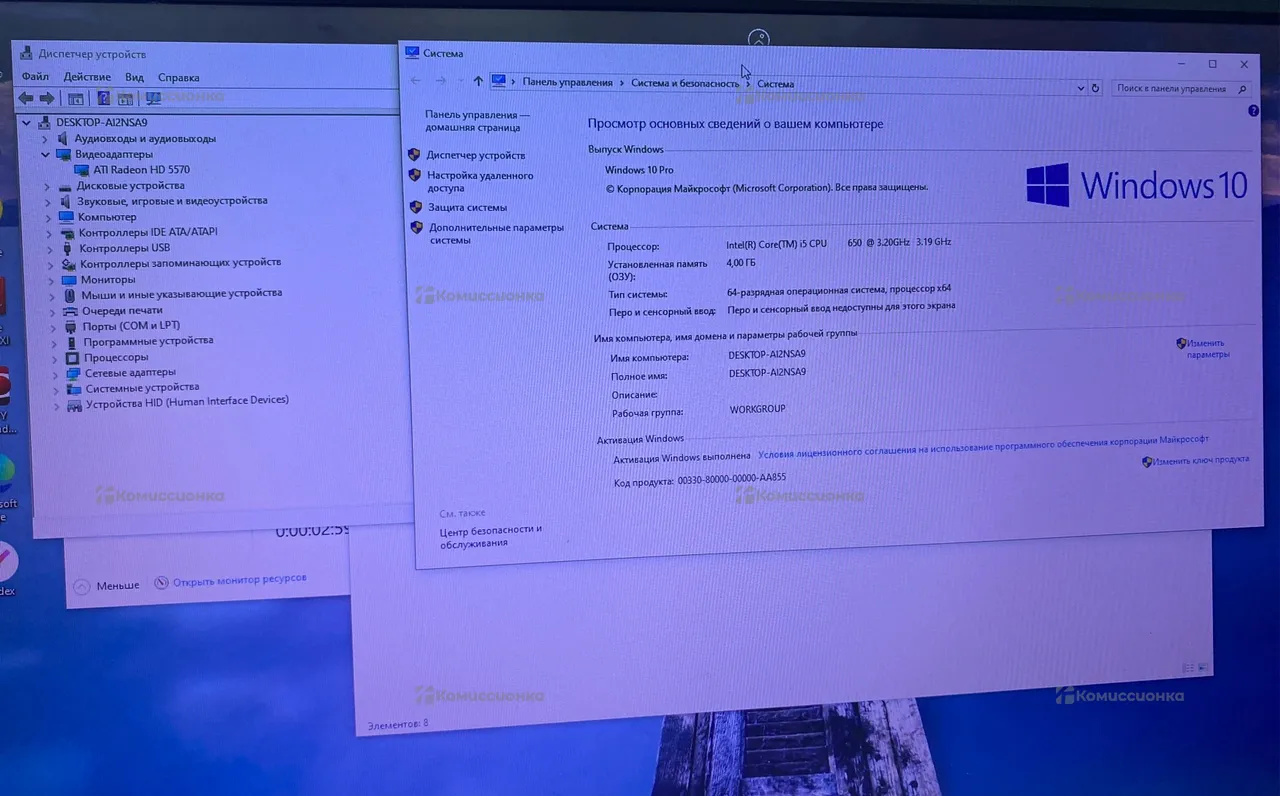Screen dimensions: 1280x796
Task: Click Открыть монитор ресурсов link
Action: 239,579
